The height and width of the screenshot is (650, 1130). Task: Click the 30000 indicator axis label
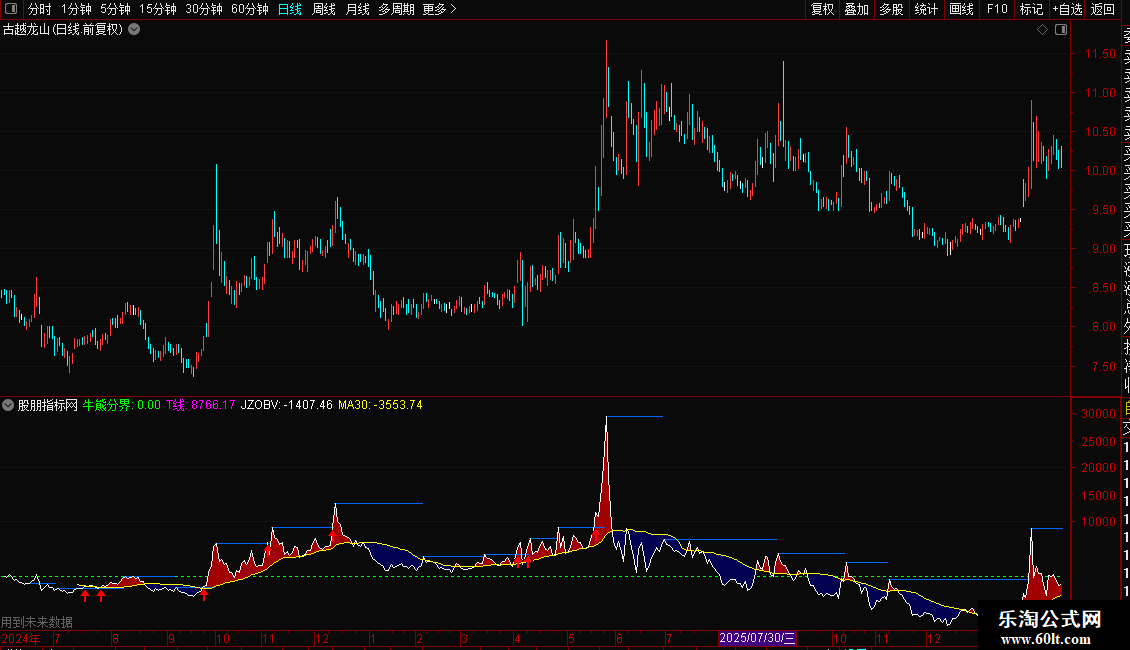click(x=1098, y=414)
